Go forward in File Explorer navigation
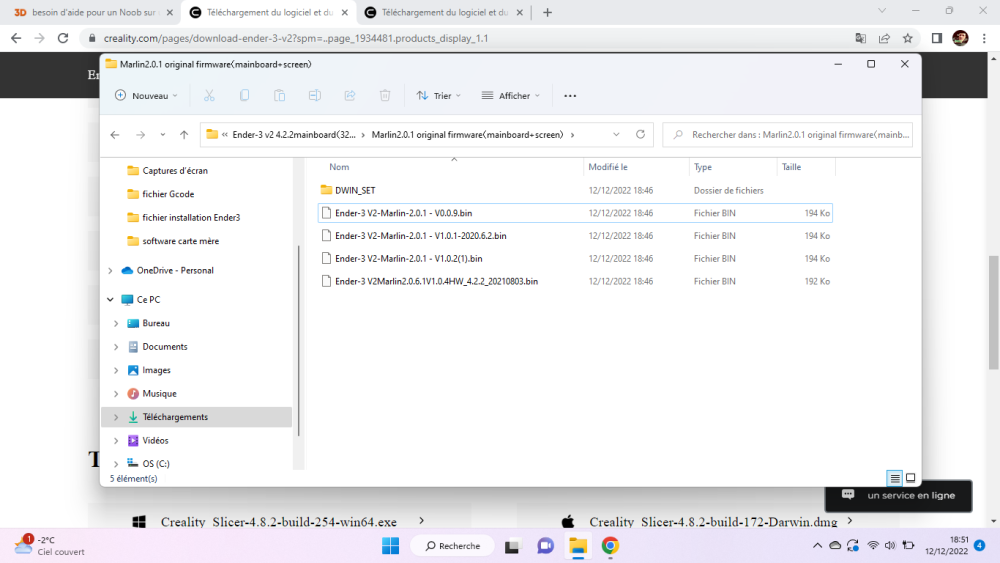This screenshot has width=1000, height=563. tap(140, 135)
